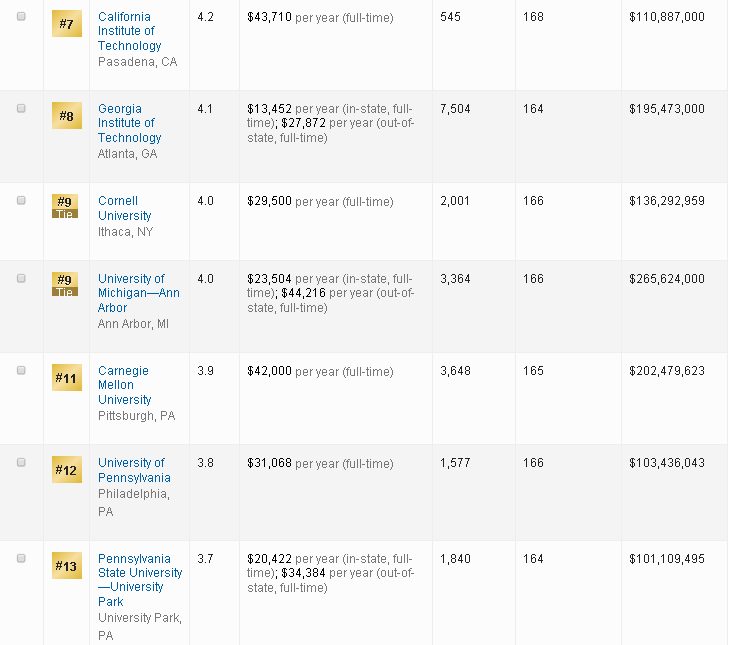This screenshot has height=645, width=730.
Task: Click the #9 Tie badge beside University of Michigan
Action: click(x=66, y=284)
